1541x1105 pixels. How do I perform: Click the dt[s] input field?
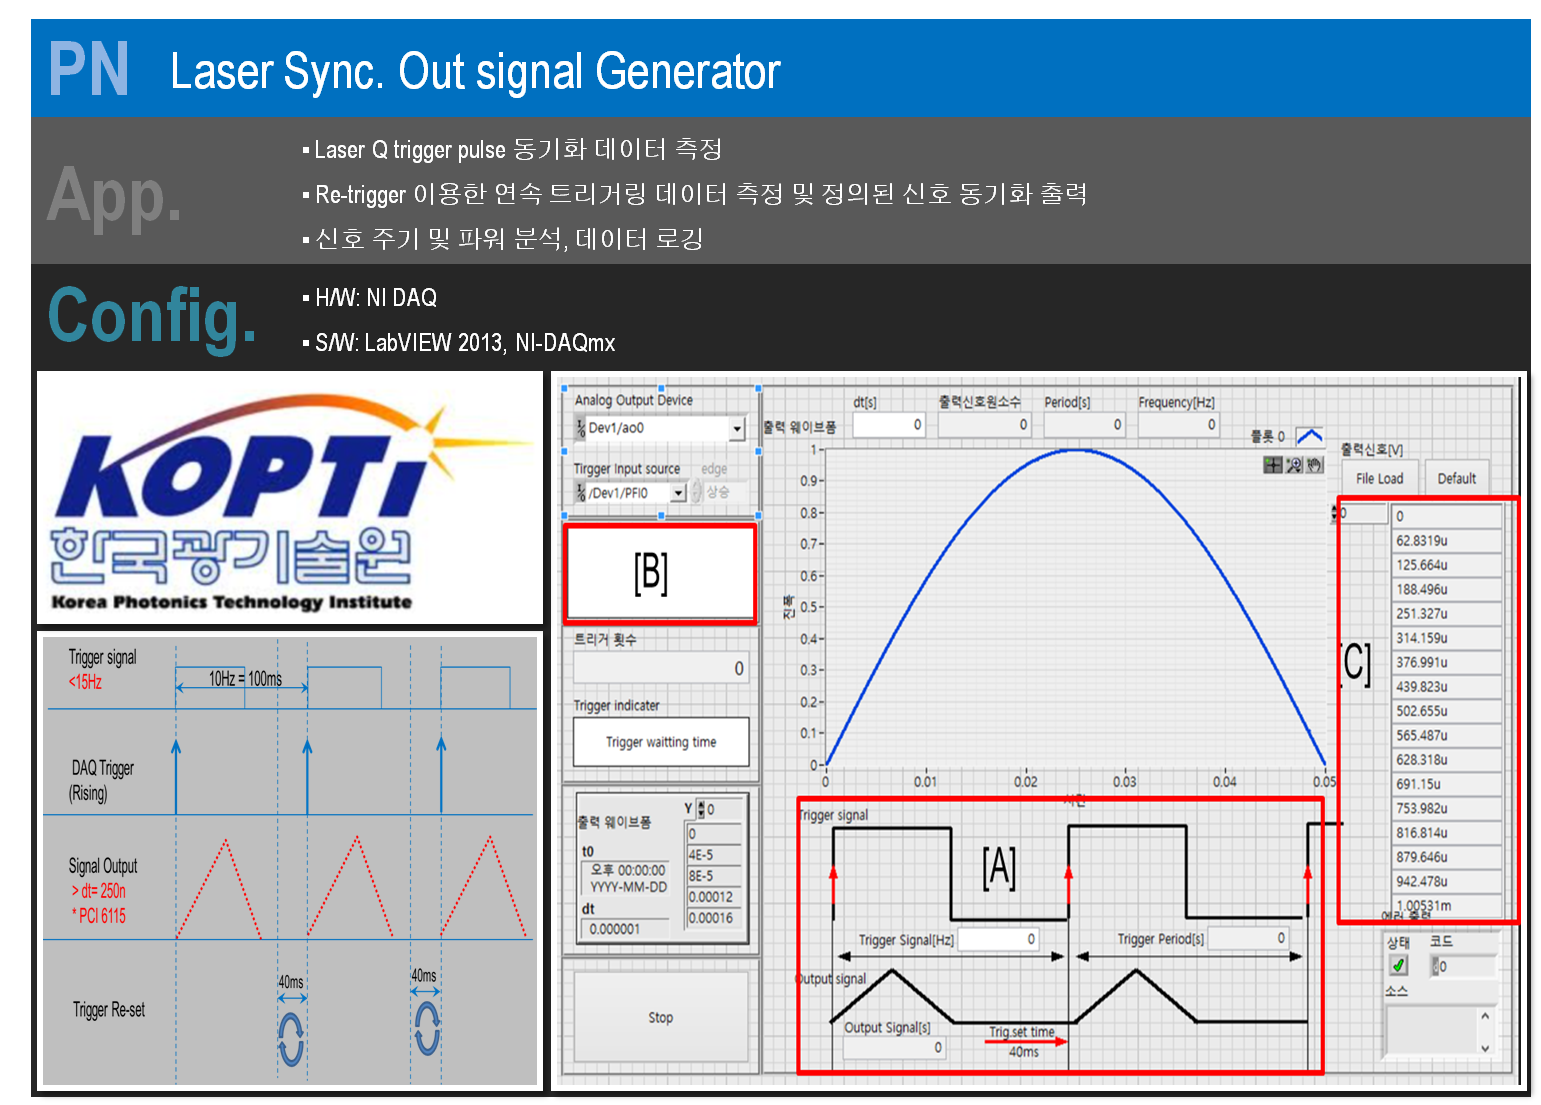pyautogui.click(x=888, y=425)
